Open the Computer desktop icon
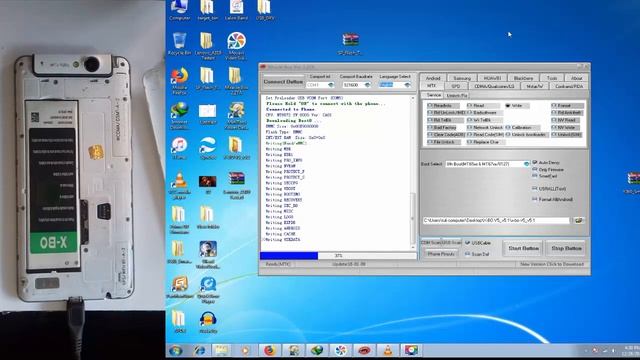640x360 pixels. tap(180, 10)
